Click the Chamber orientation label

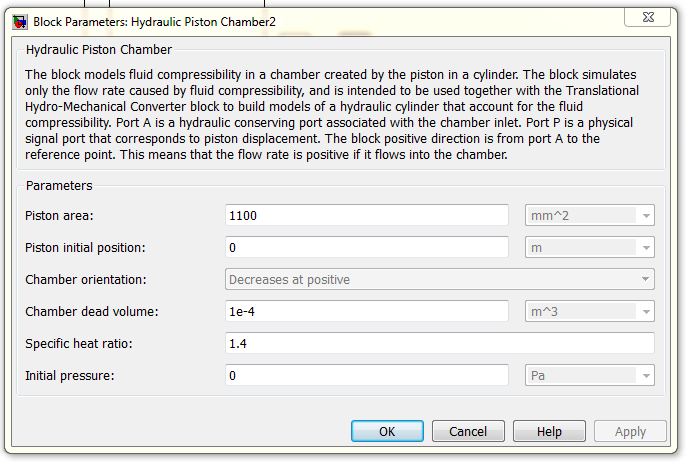[85, 279]
